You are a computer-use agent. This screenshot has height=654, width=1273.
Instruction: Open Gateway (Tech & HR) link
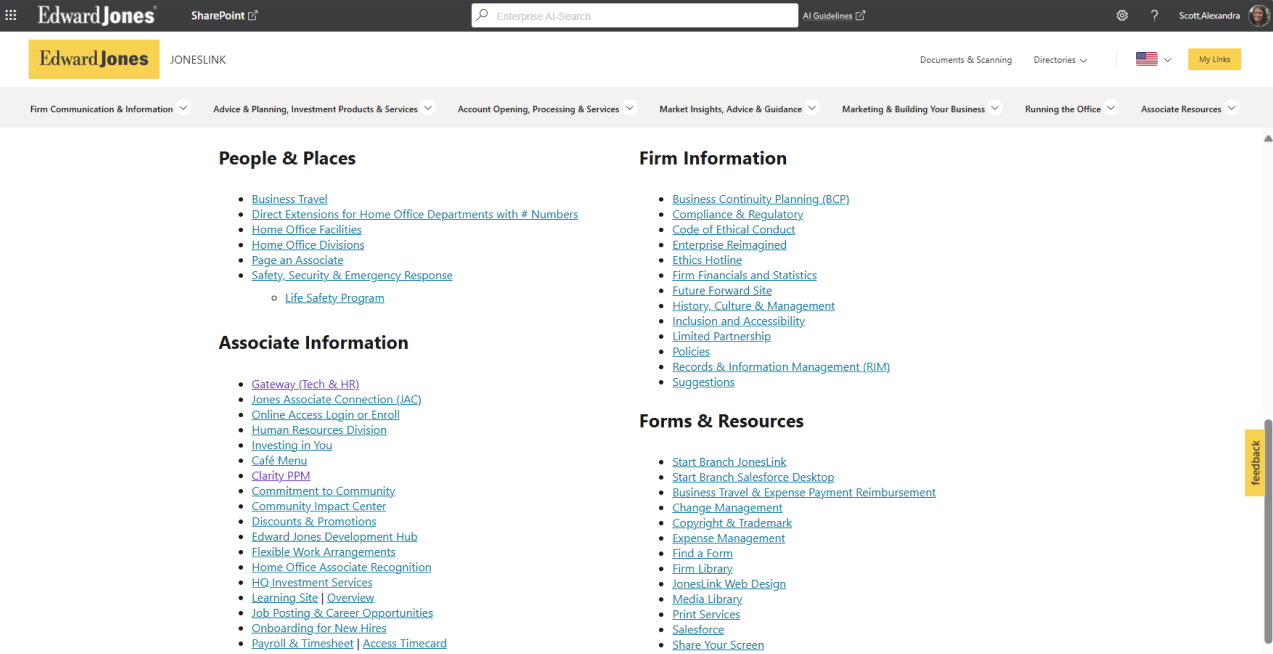(x=305, y=384)
